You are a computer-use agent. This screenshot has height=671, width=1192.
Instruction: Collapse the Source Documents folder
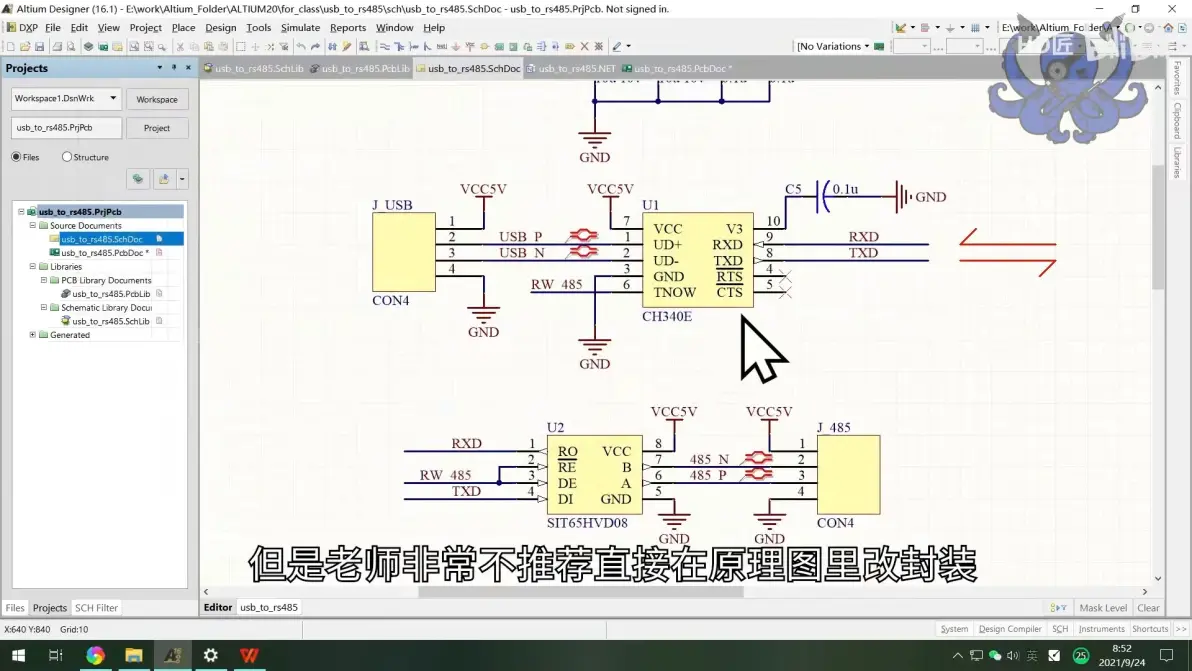(x=33, y=226)
